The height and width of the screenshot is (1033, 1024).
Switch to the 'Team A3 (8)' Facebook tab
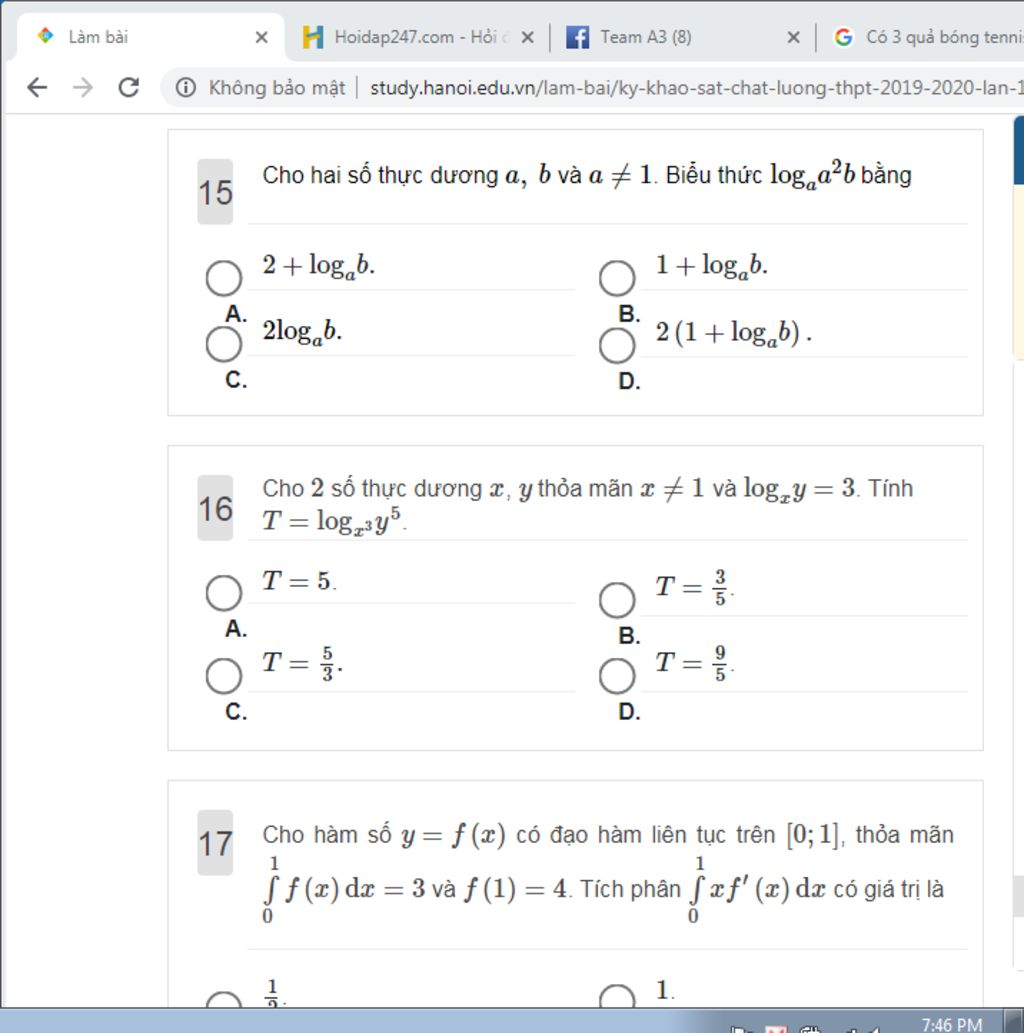tap(683, 37)
